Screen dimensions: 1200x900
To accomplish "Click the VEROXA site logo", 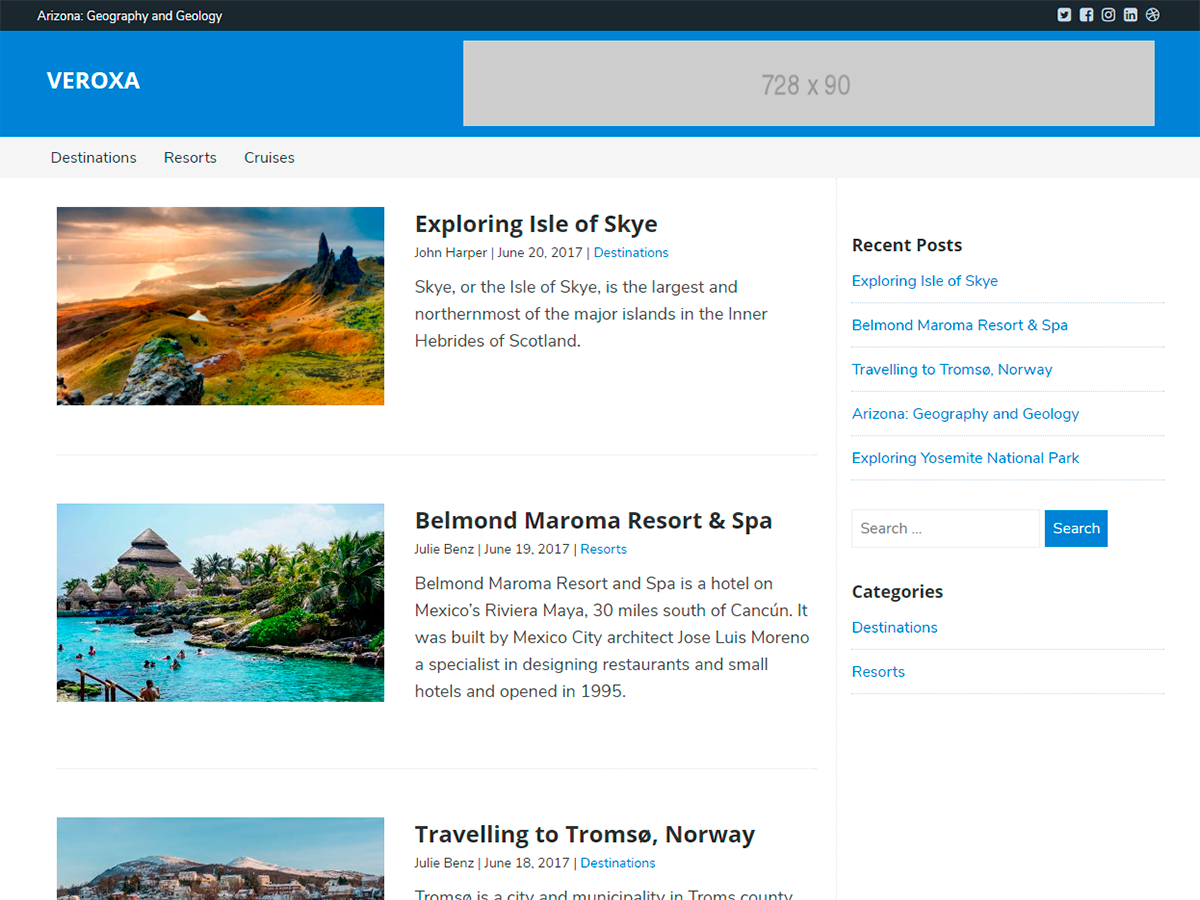I will click(93, 81).
